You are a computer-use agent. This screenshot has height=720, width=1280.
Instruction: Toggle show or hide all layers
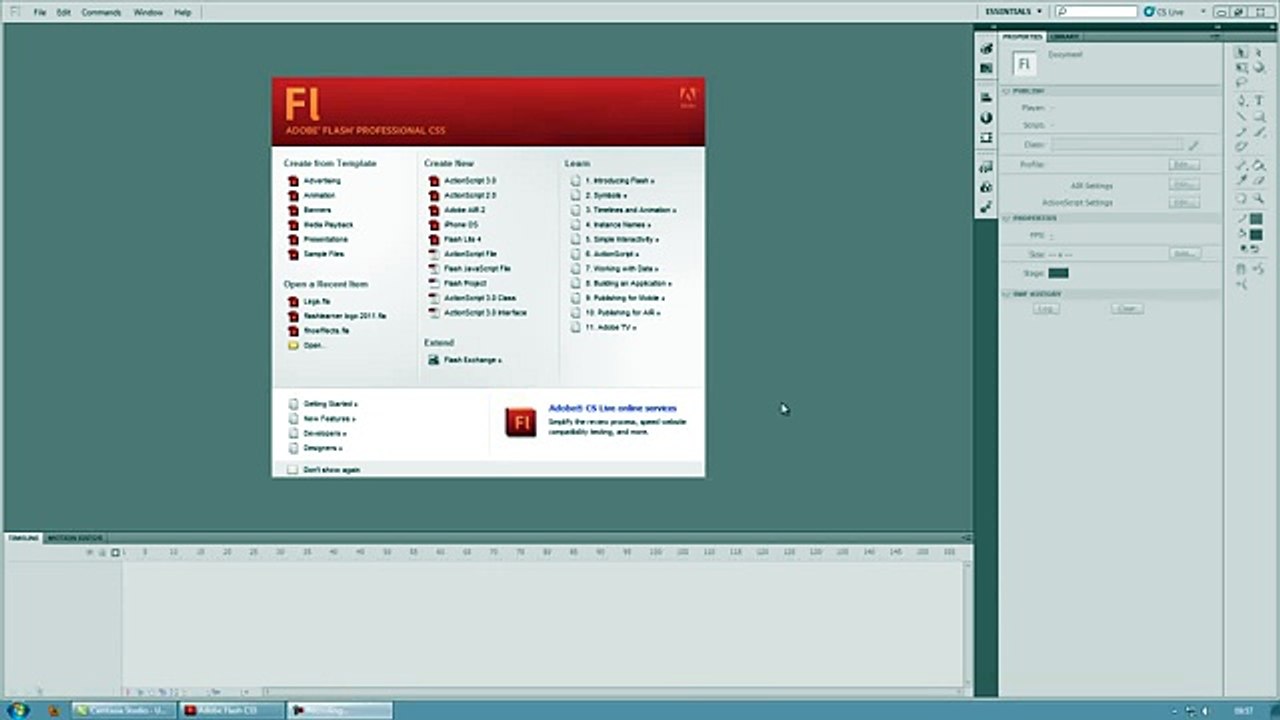[x=88, y=552]
